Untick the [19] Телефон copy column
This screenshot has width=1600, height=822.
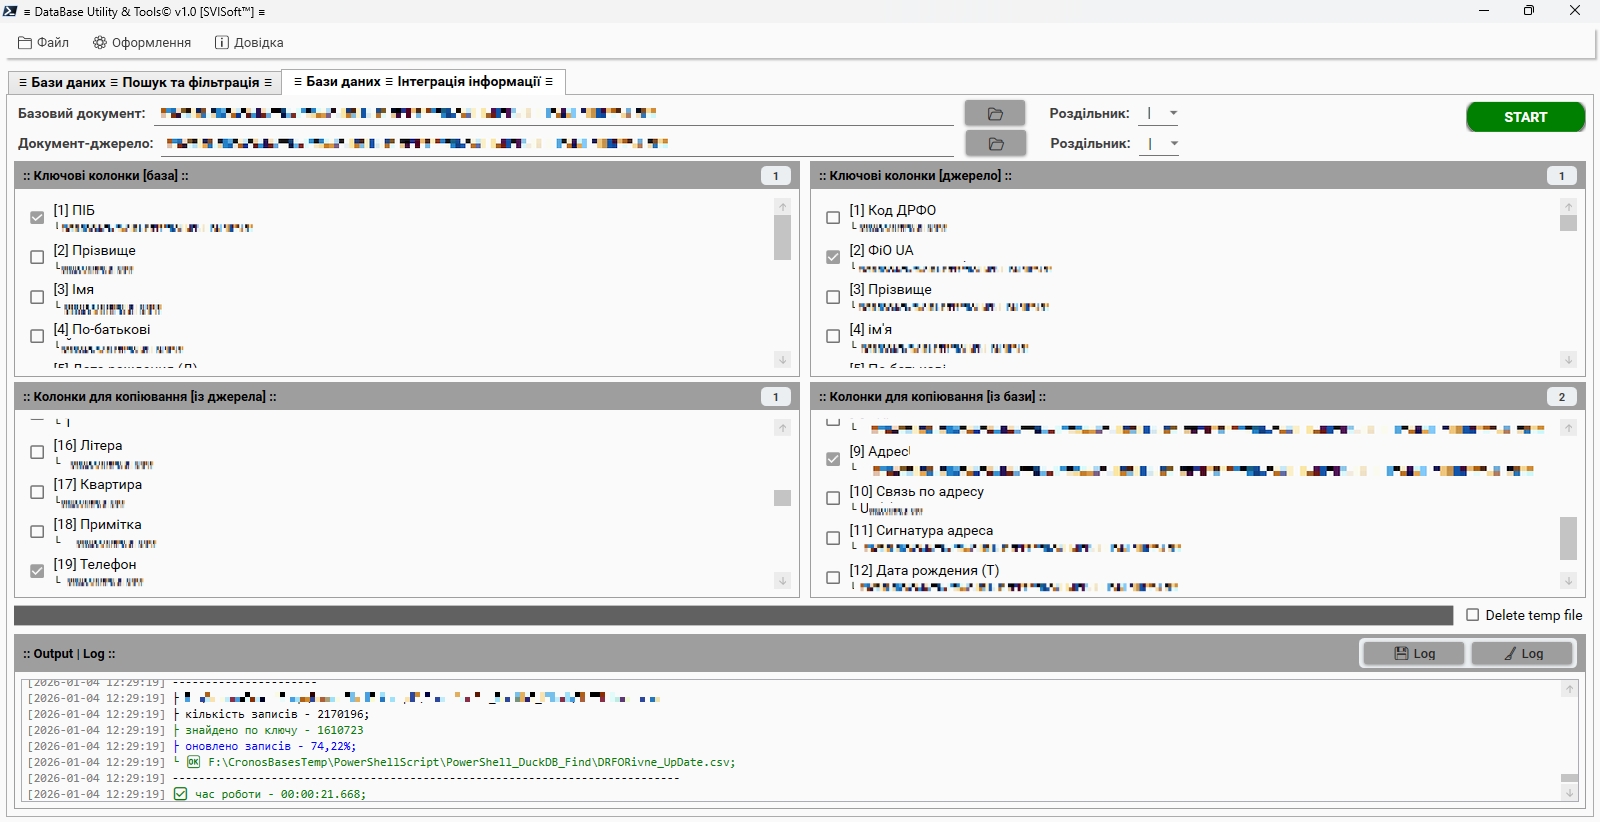point(37,571)
